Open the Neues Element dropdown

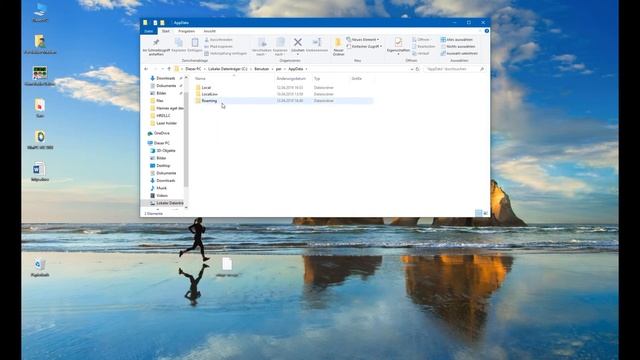[x=362, y=40]
